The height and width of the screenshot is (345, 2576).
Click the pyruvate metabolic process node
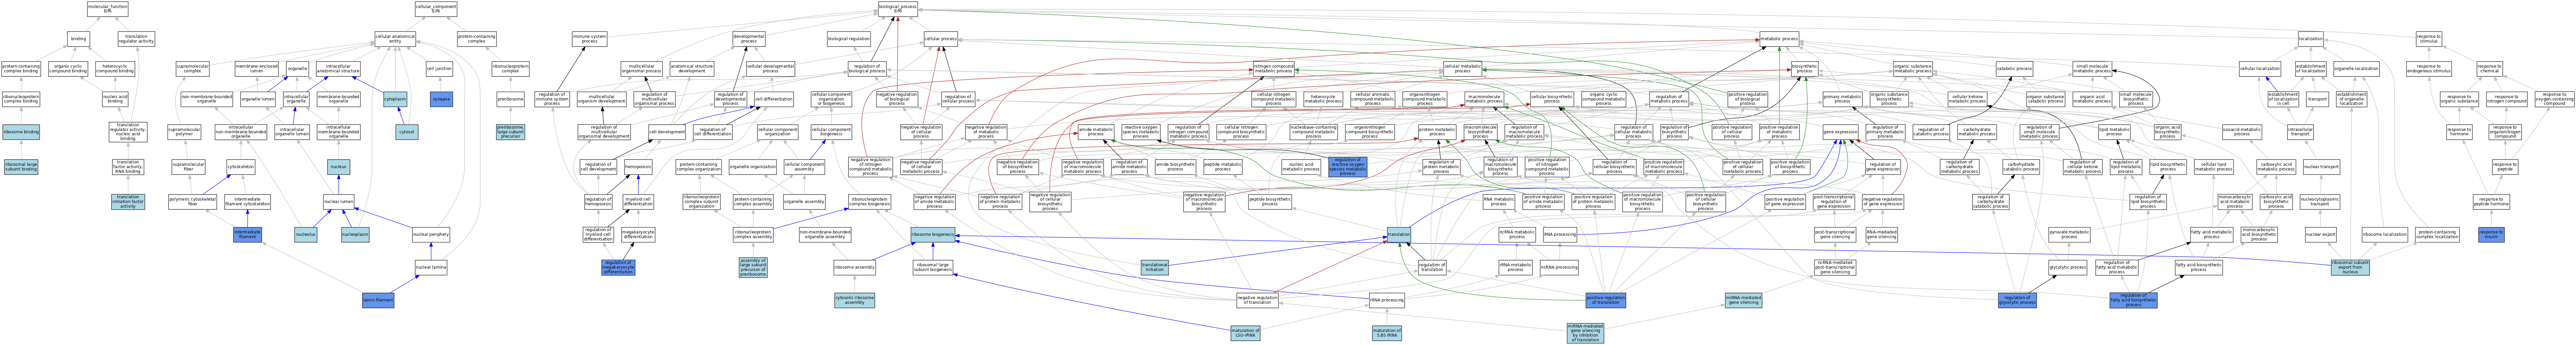[x=2069, y=234]
